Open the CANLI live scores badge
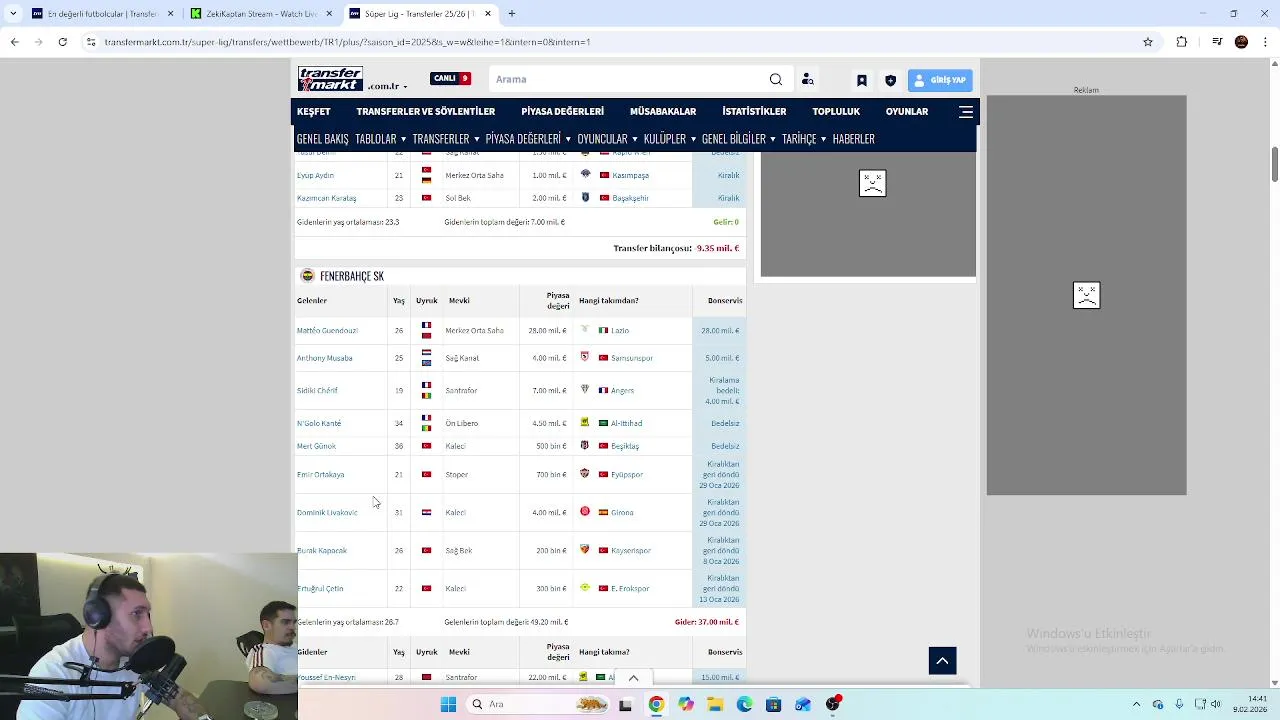The image size is (1280, 720). coord(450,79)
